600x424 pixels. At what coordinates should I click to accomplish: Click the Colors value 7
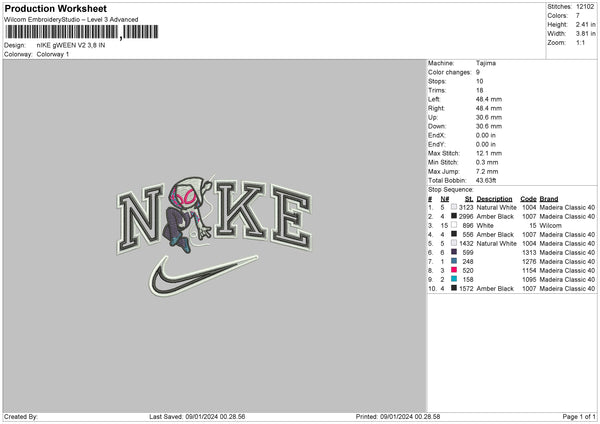578,16
